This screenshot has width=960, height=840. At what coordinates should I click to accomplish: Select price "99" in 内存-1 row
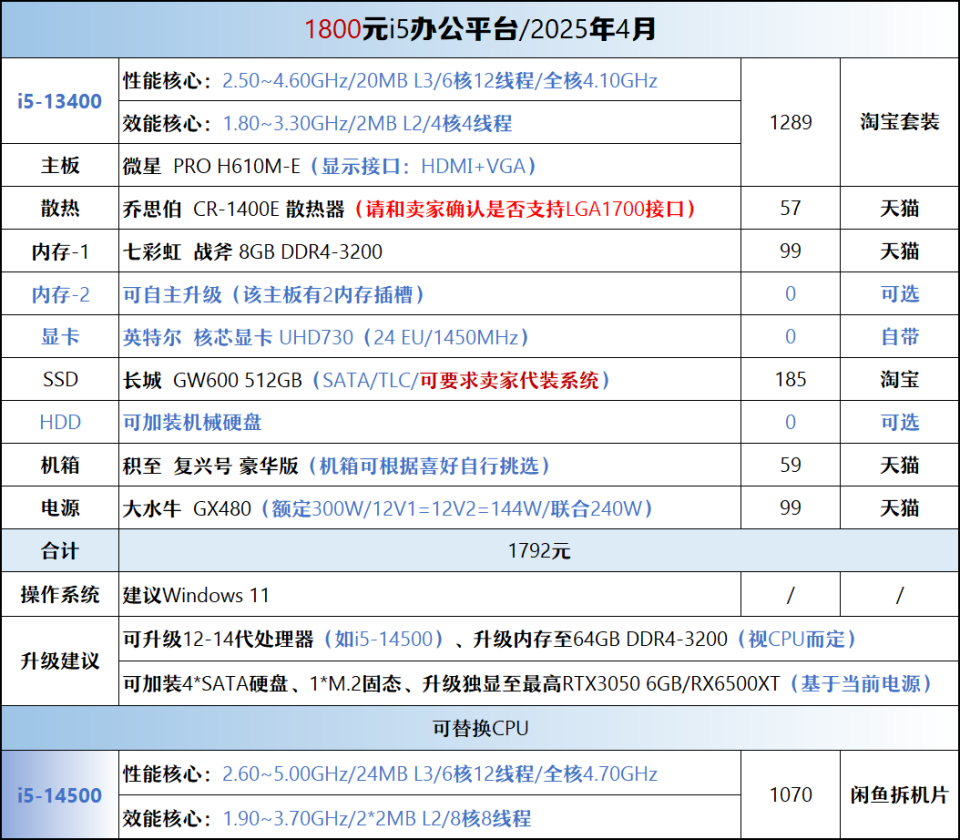pyautogui.click(x=790, y=251)
